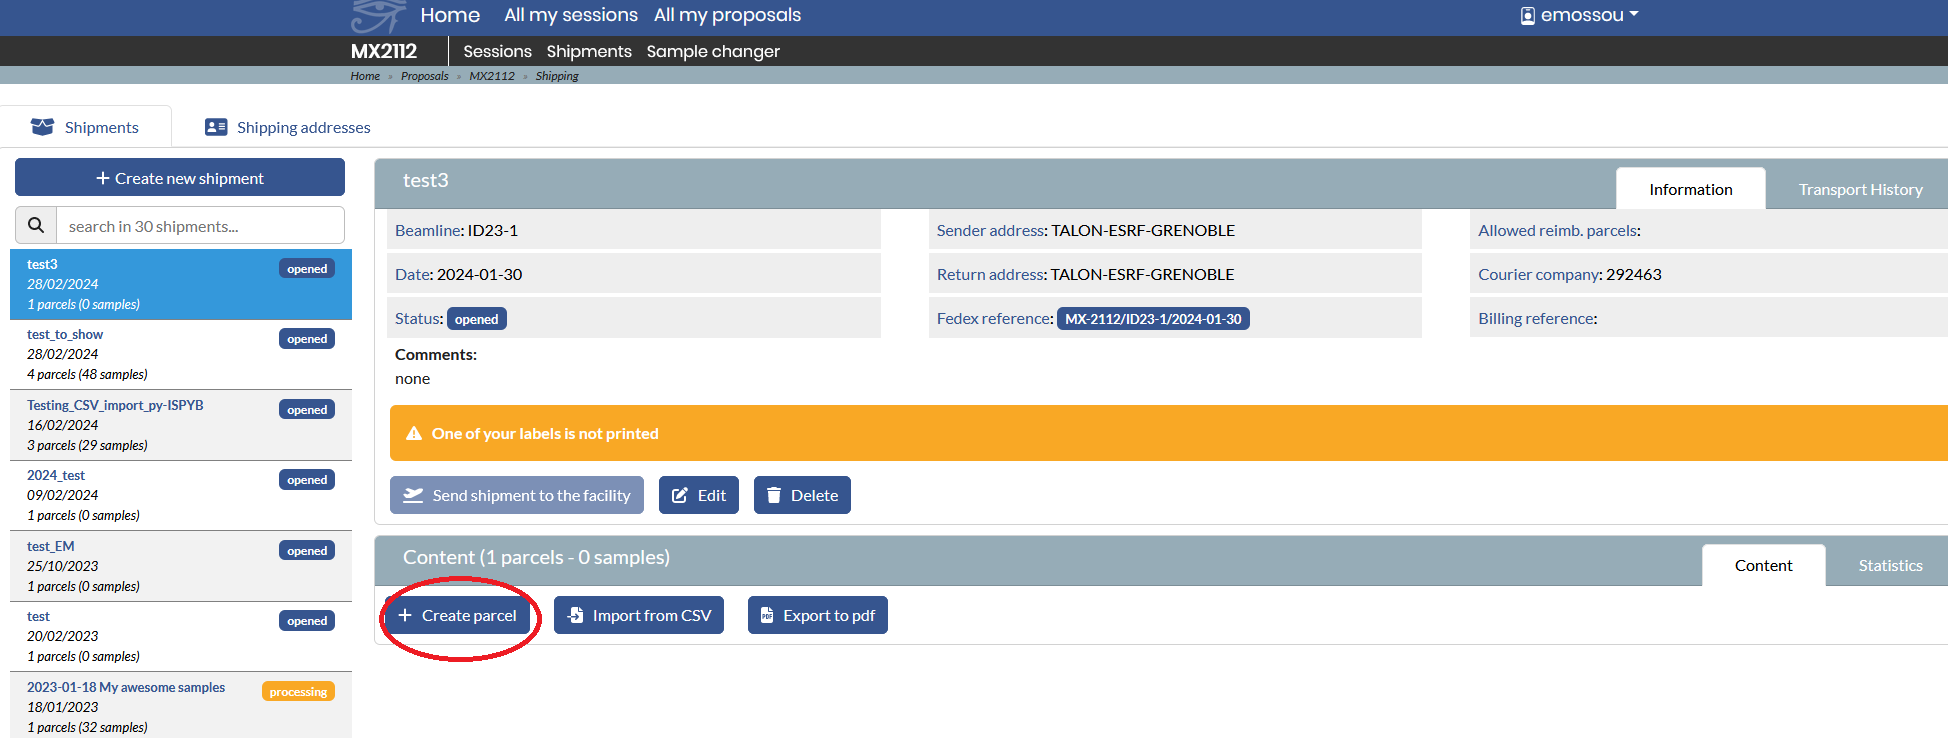Click the Shipping addresses card icon
Image resolution: width=1948 pixels, height=738 pixels.
tap(216, 127)
